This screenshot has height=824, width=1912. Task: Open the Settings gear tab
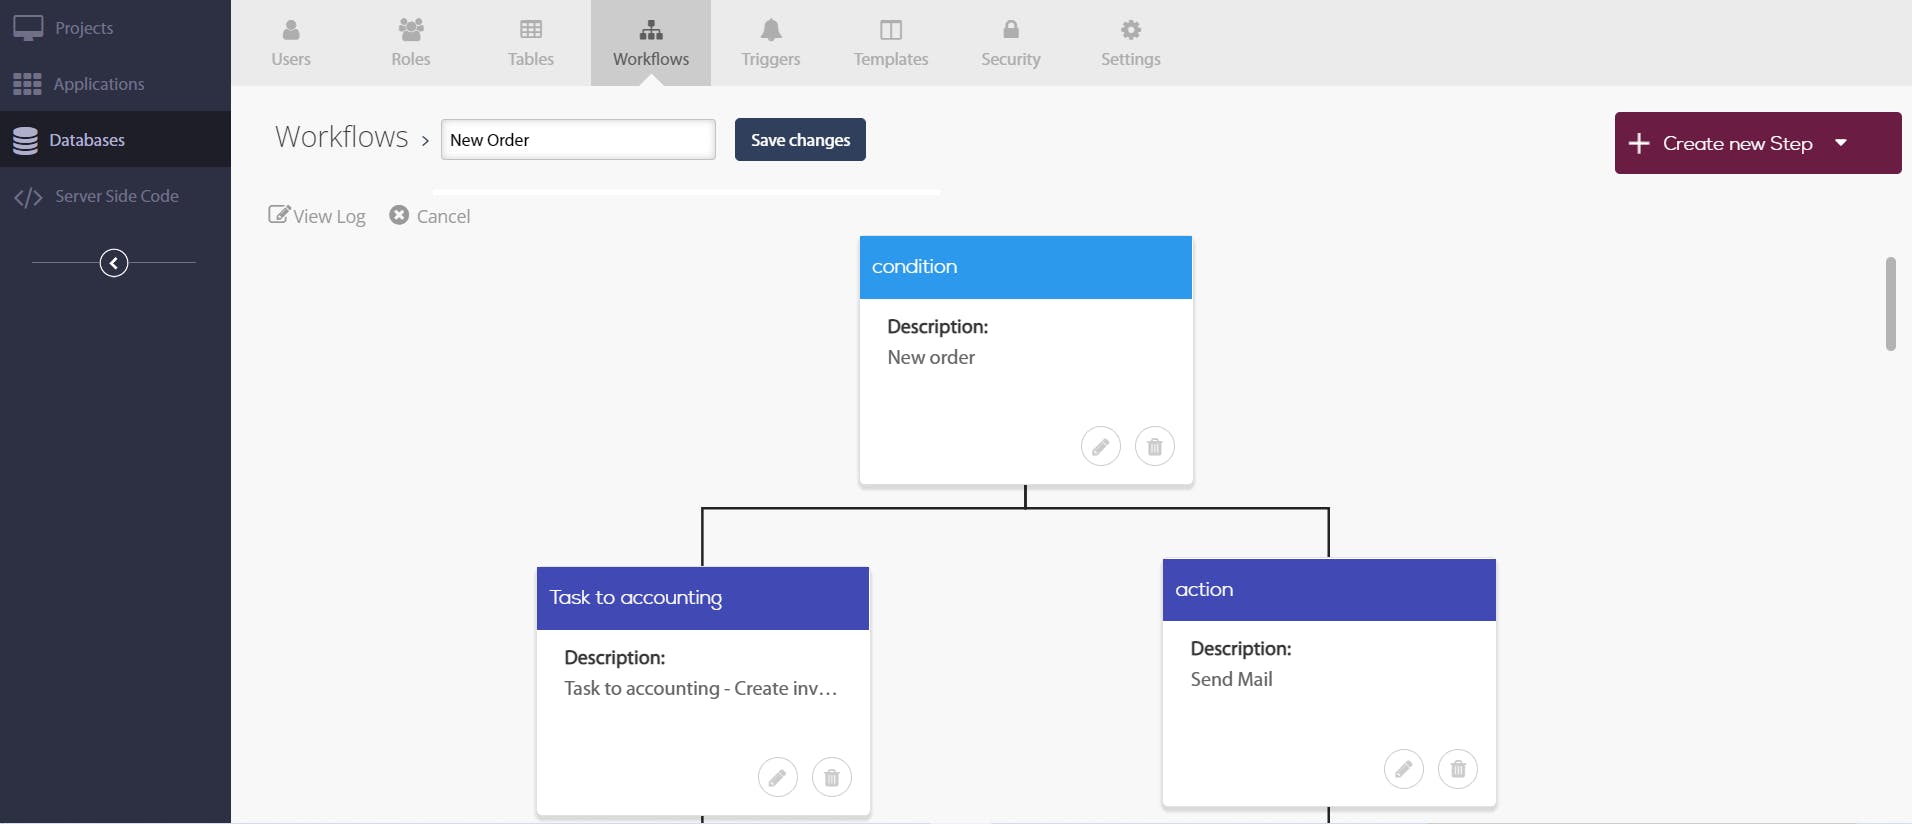(1130, 43)
